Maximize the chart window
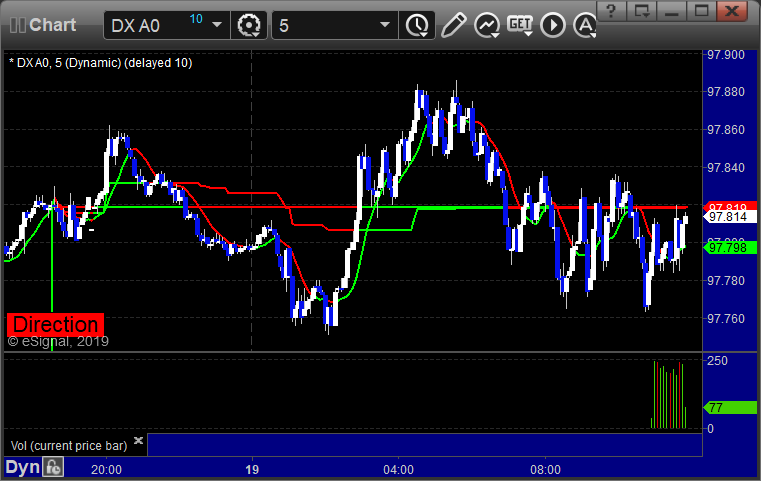This screenshot has height=481, width=761. 701,11
